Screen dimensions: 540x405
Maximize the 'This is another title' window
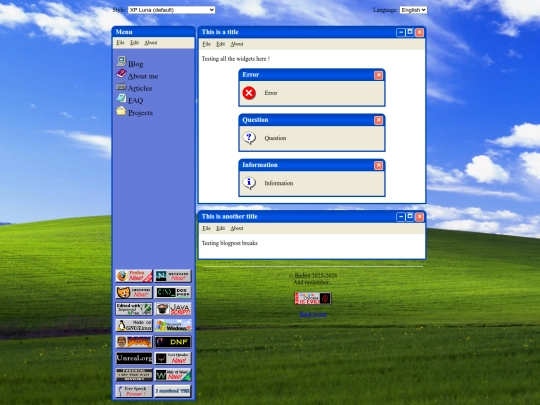point(410,217)
